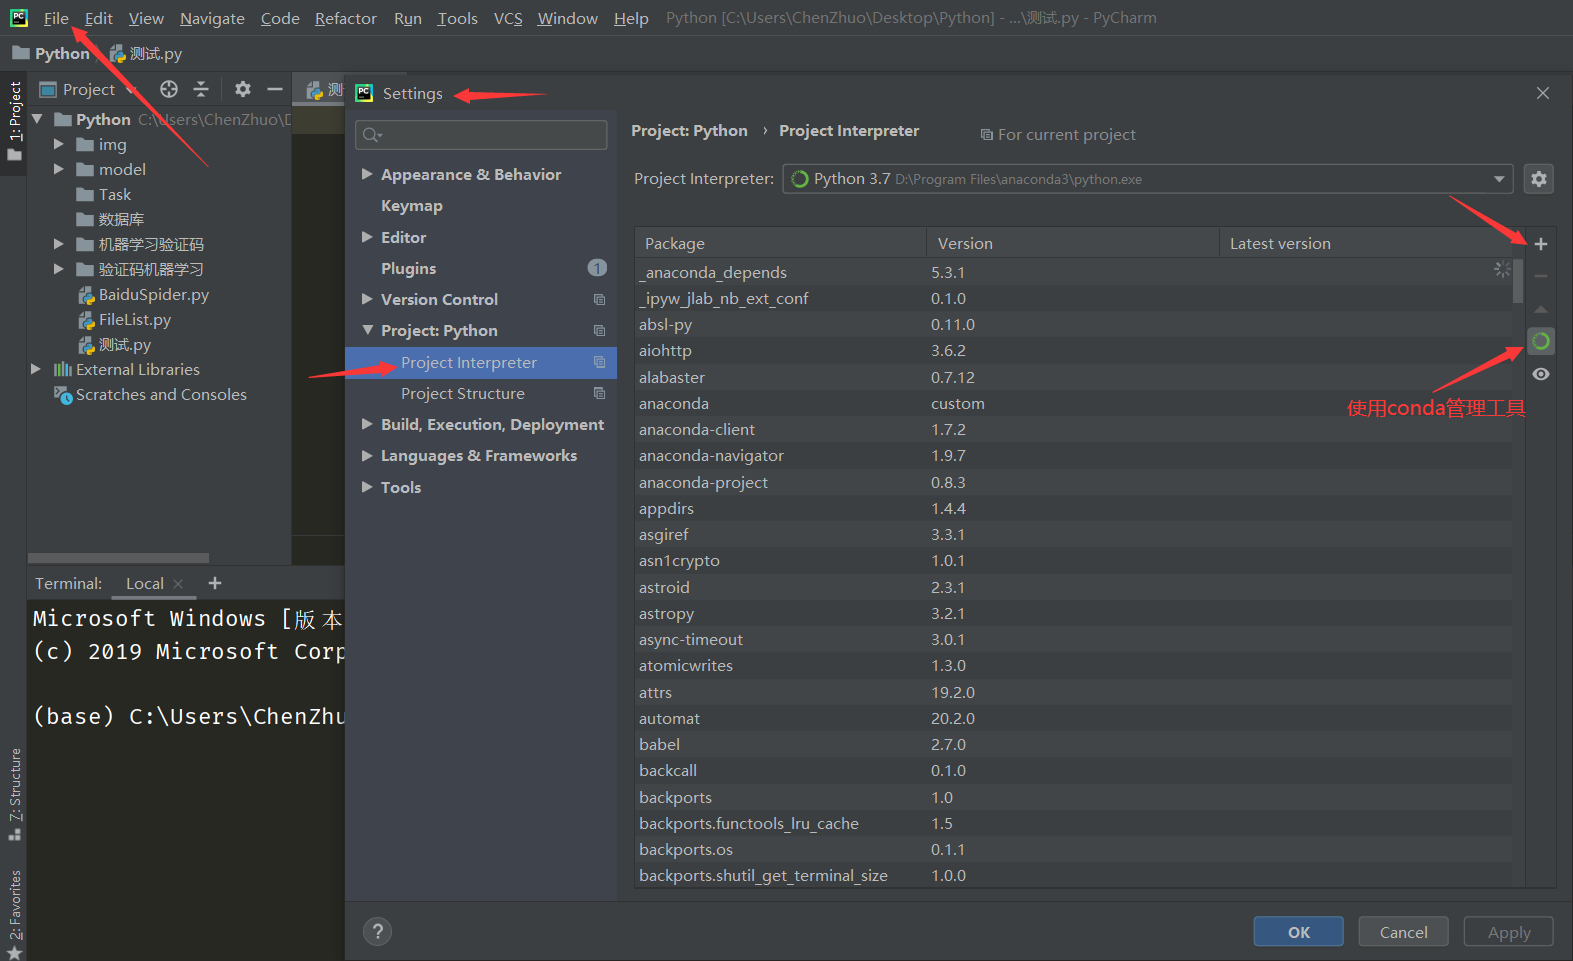Click the collapse all icon in the Project panel
Screen dimensions: 1573x961
pos(201,90)
